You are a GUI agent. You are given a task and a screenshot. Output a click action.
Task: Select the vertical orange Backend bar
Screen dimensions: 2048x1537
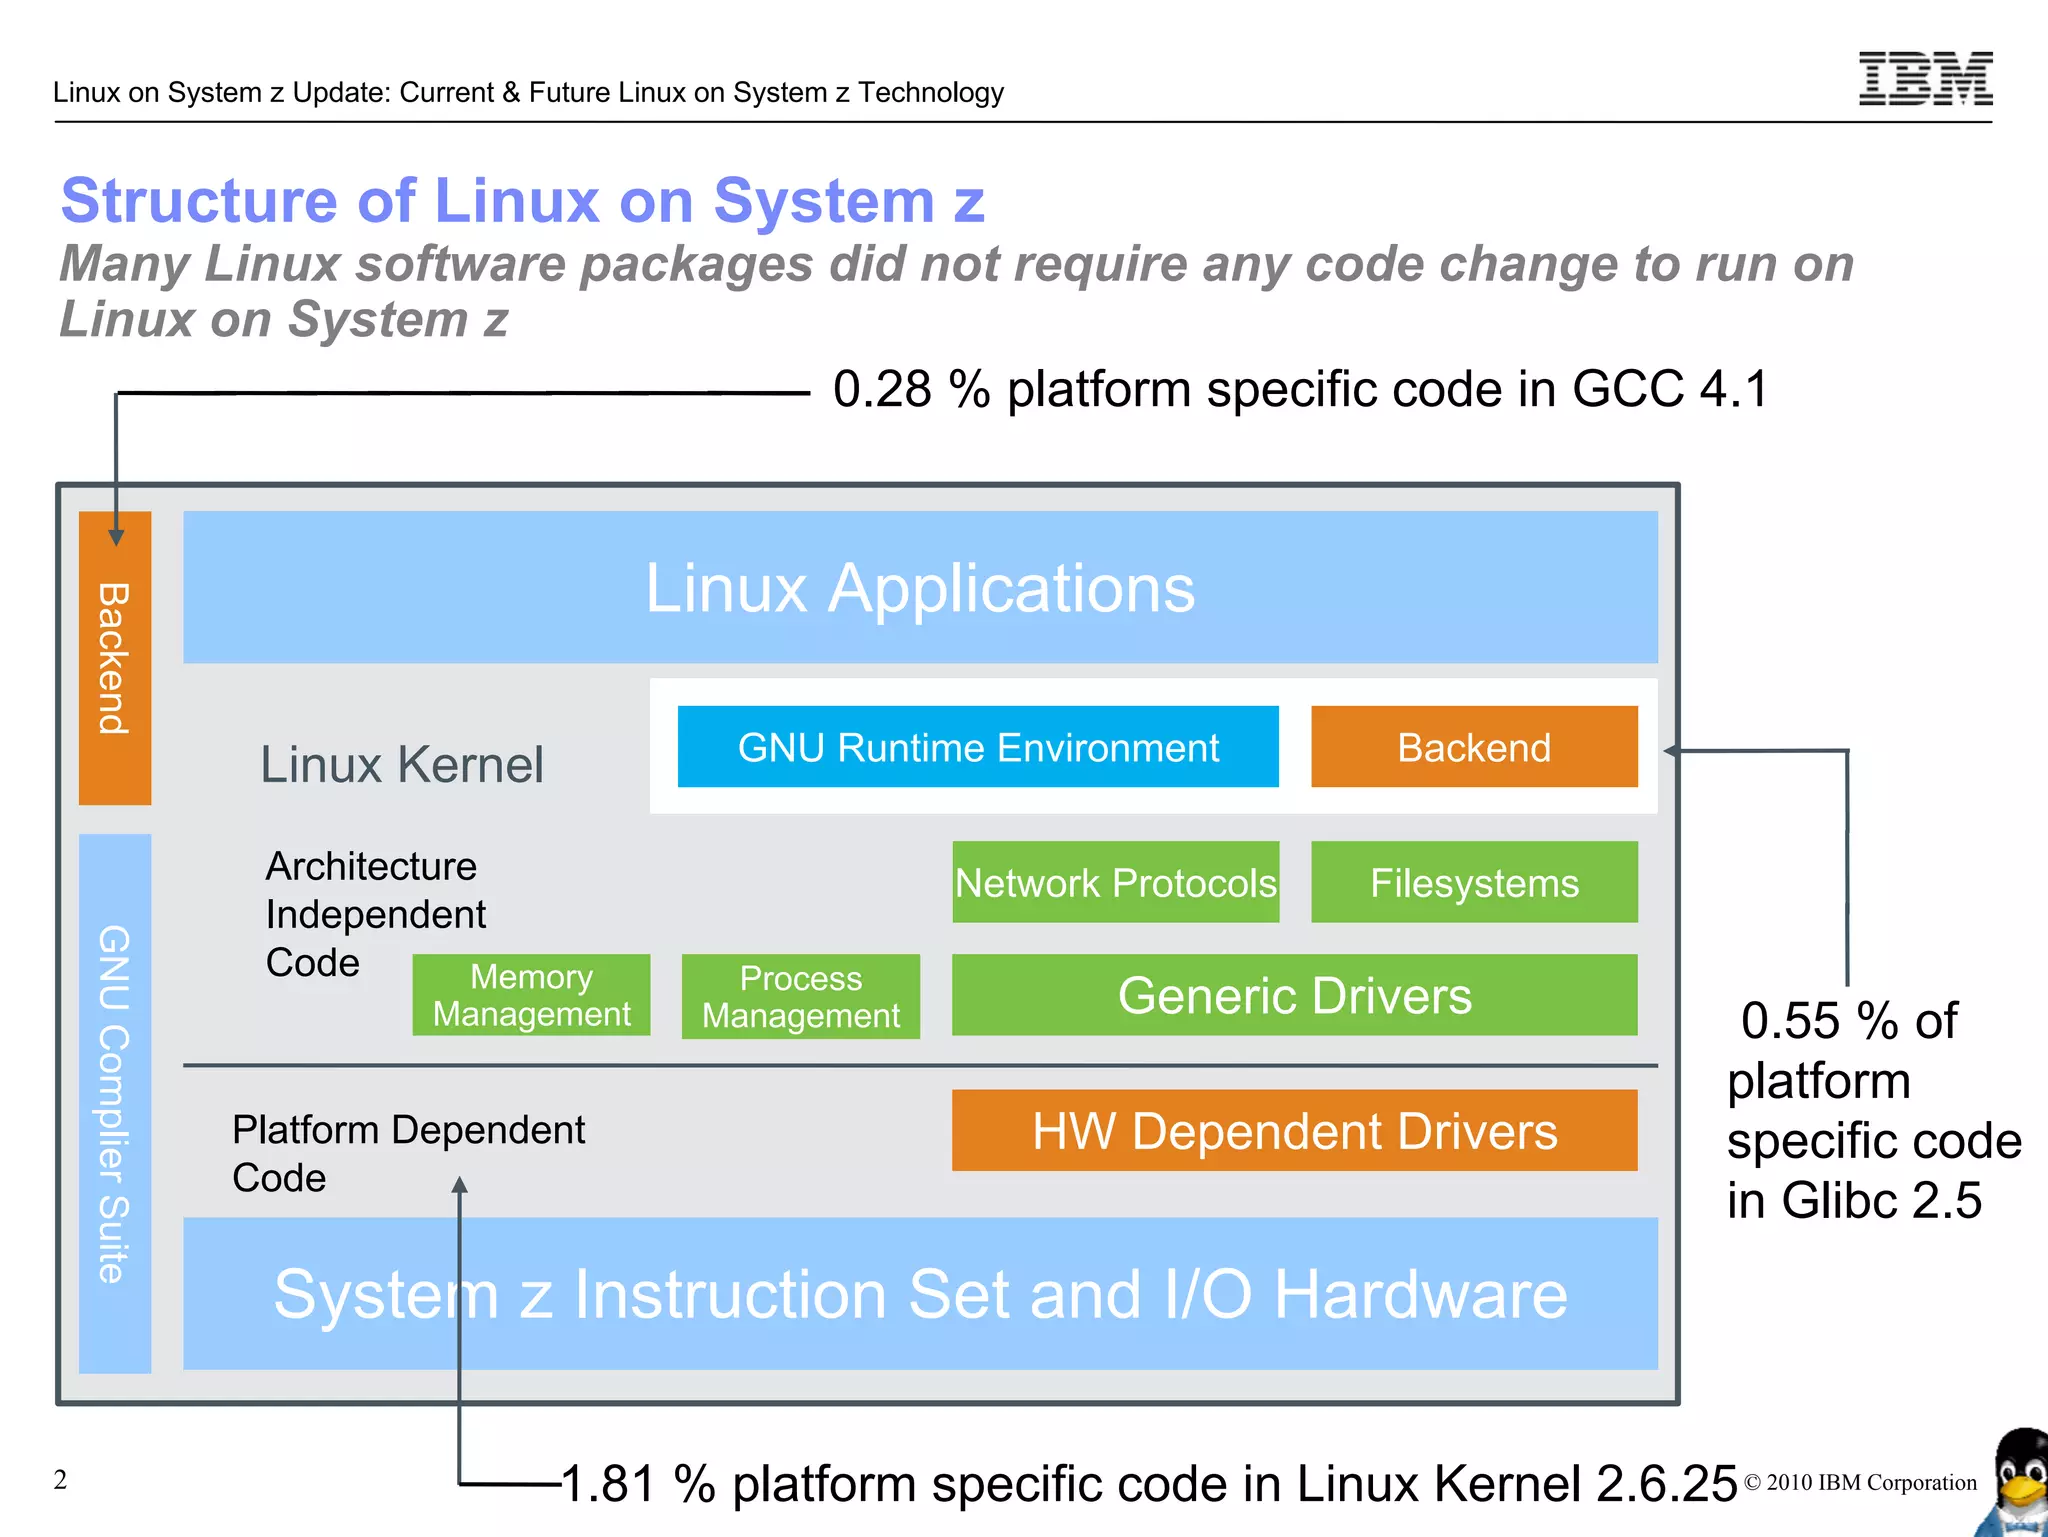[x=115, y=658]
